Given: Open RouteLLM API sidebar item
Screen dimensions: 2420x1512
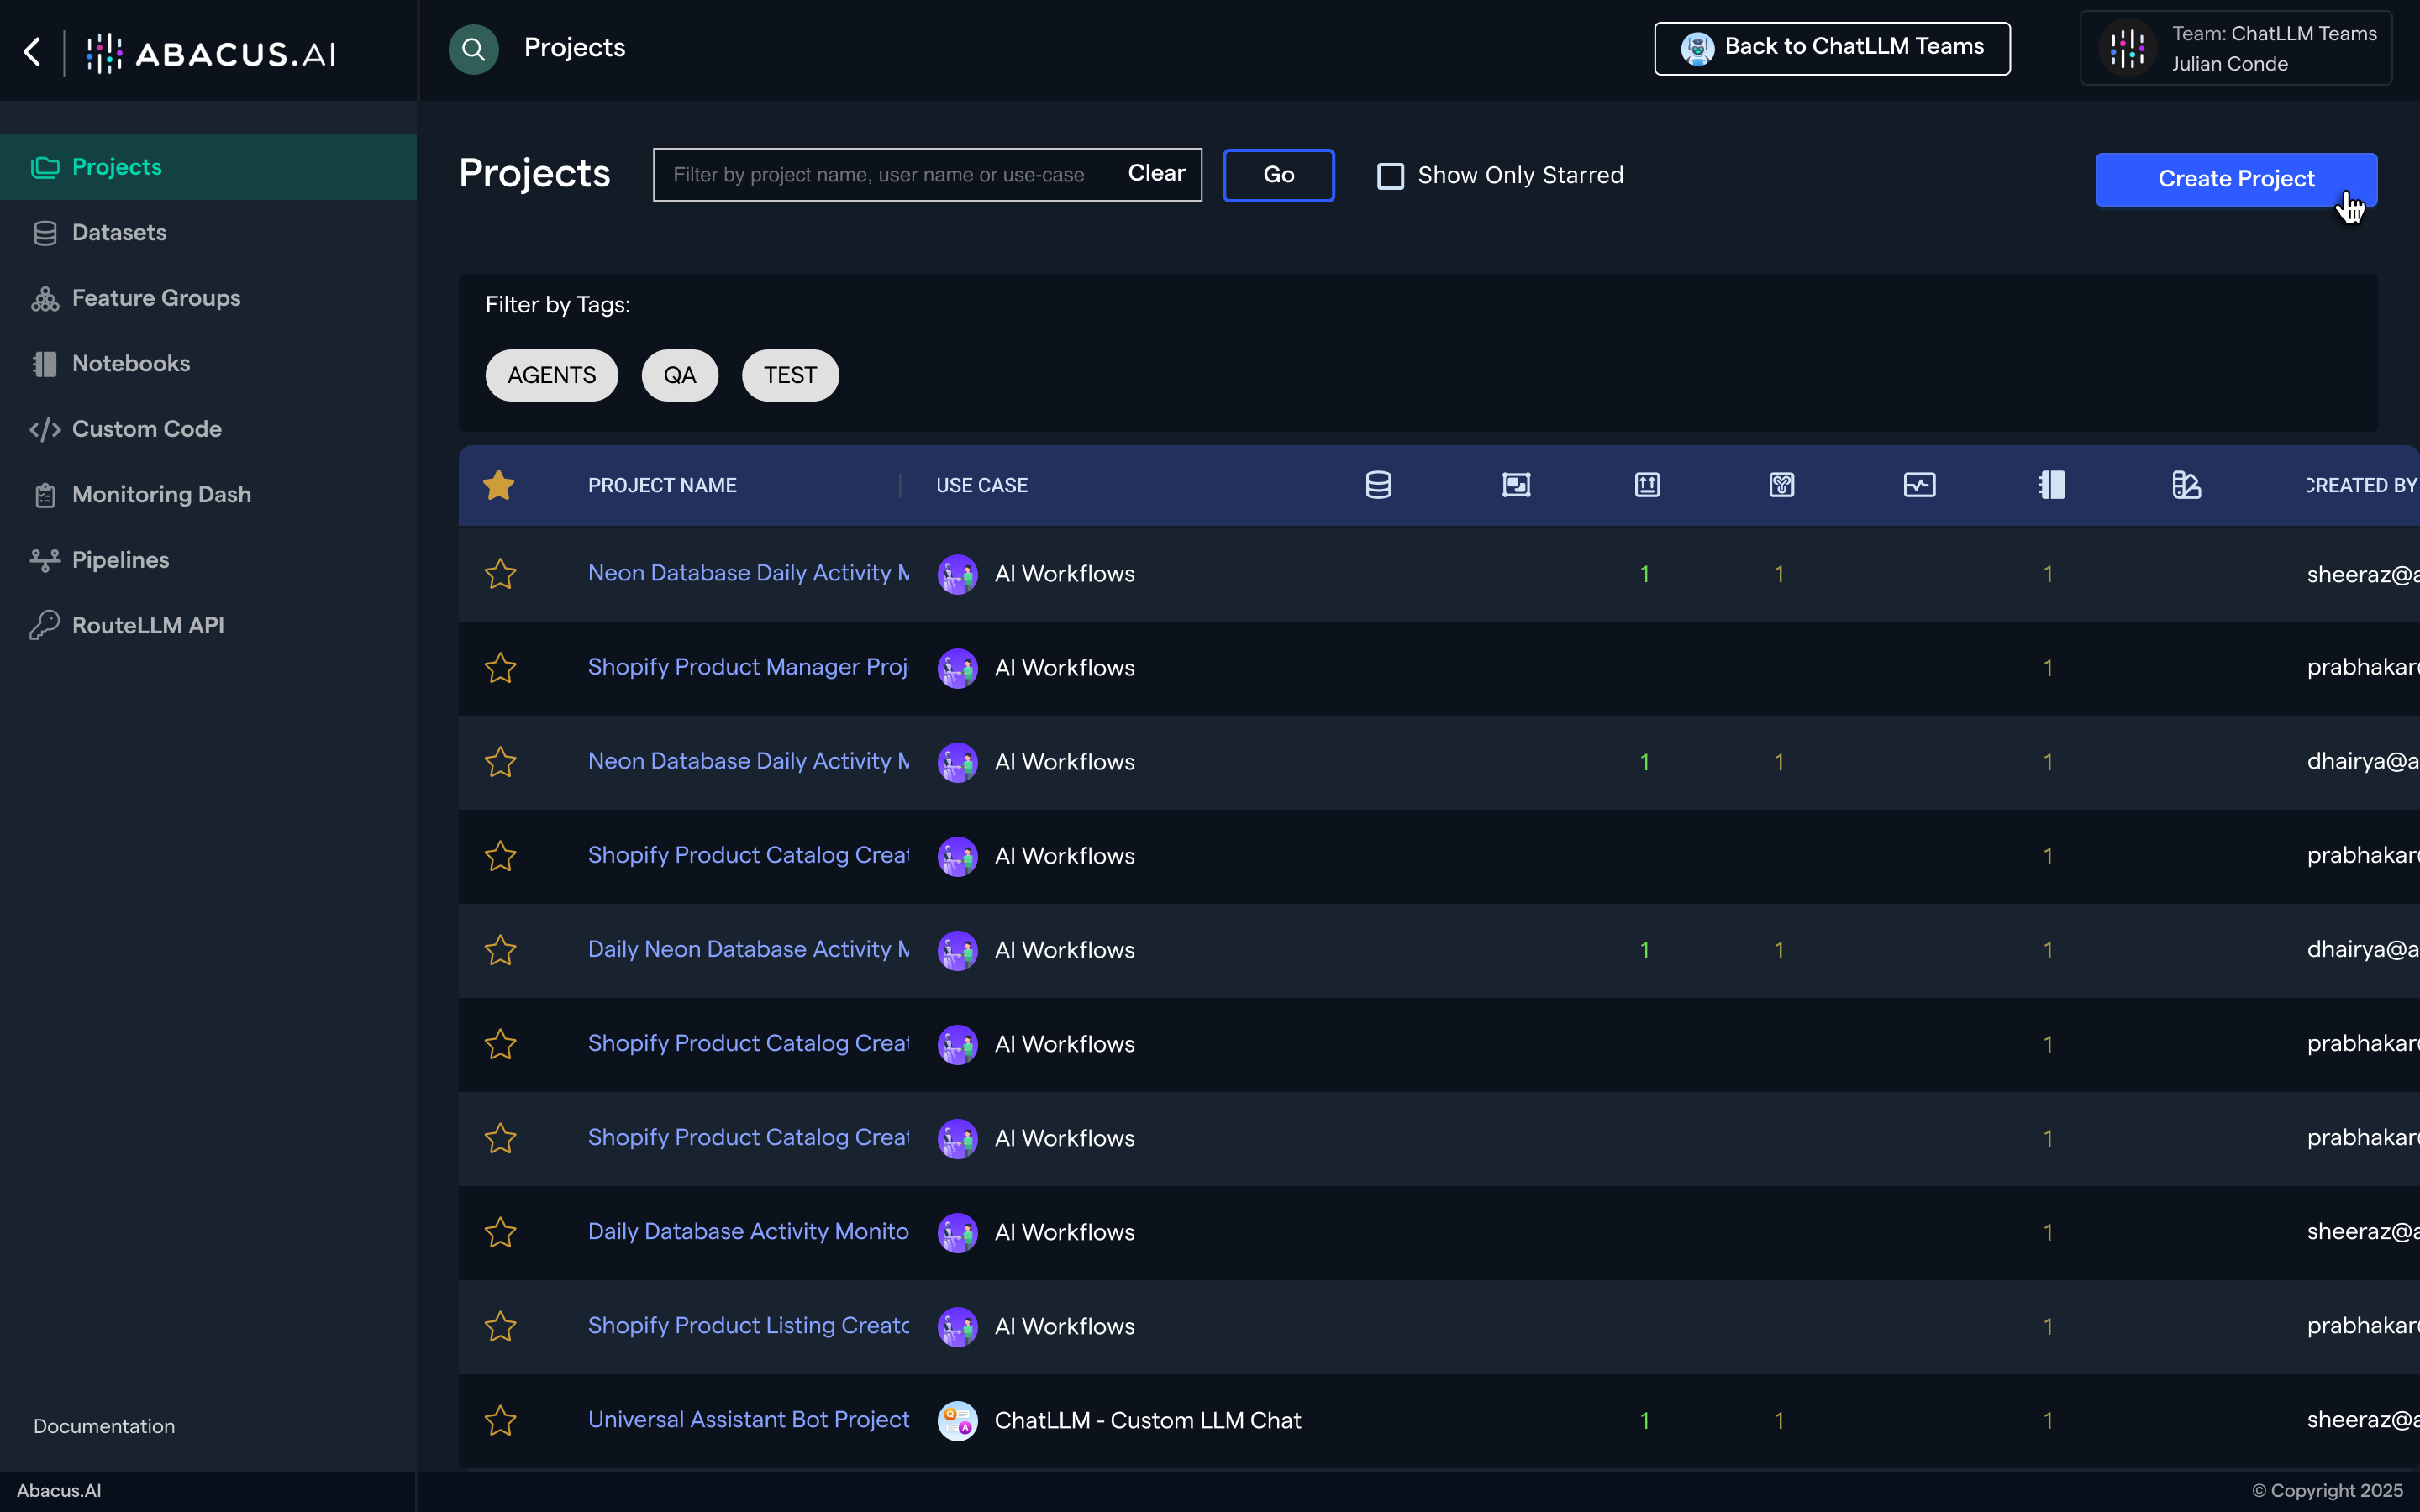Looking at the screenshot, I should [147, 625].
